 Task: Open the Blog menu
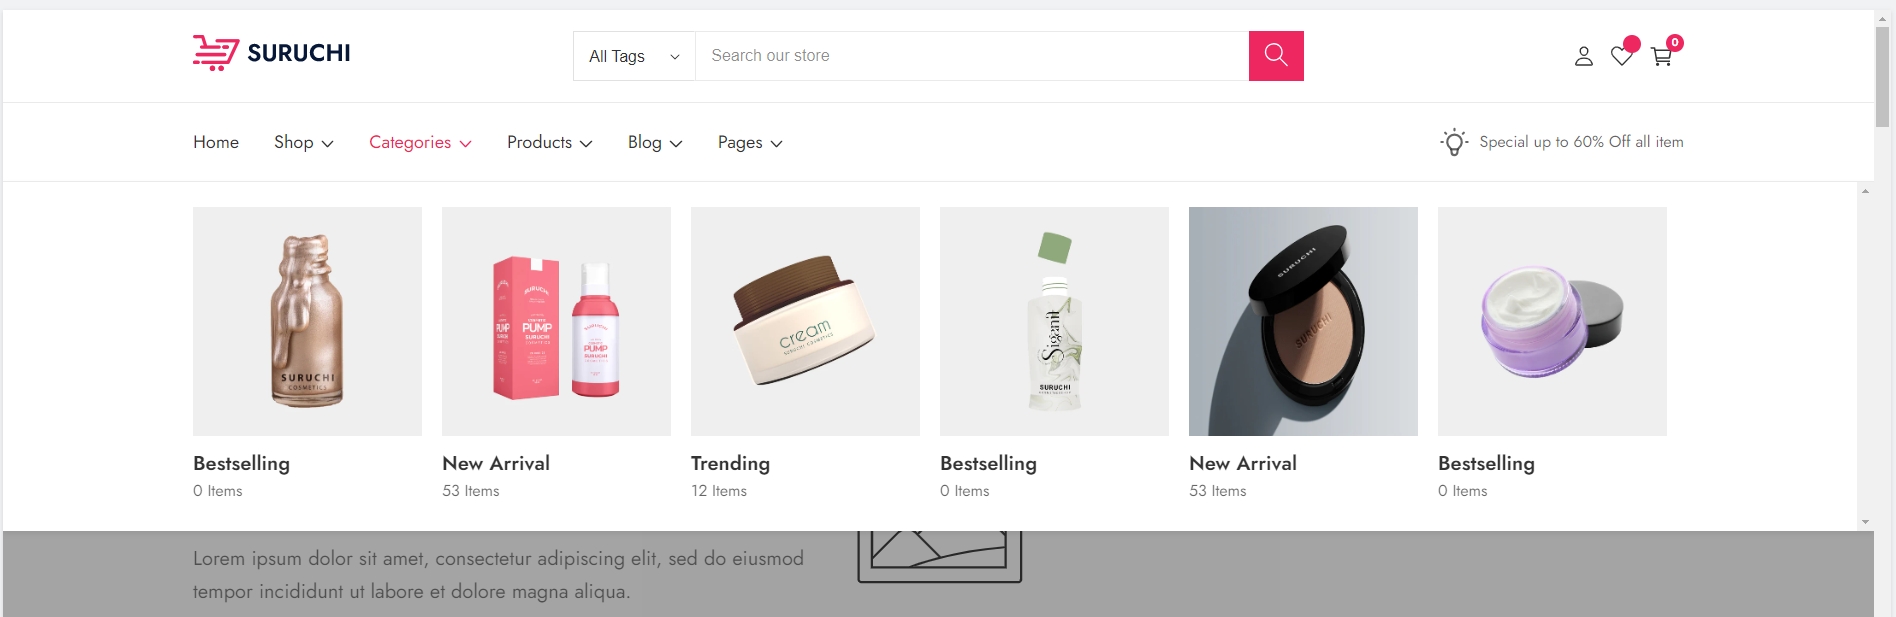[655, 142]
